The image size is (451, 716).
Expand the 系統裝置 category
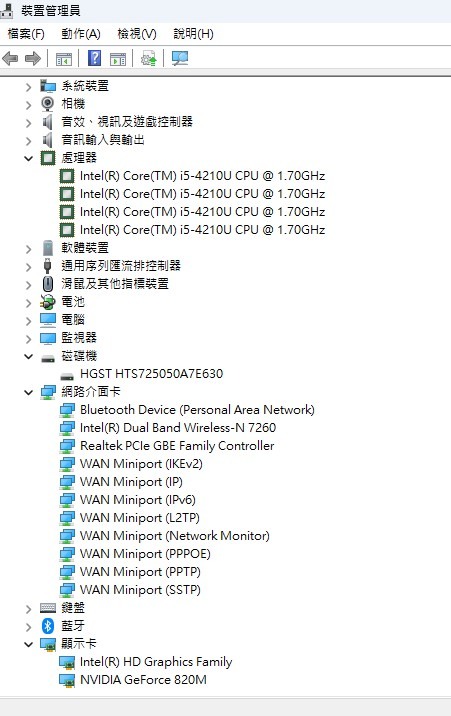tap(28, 86)
